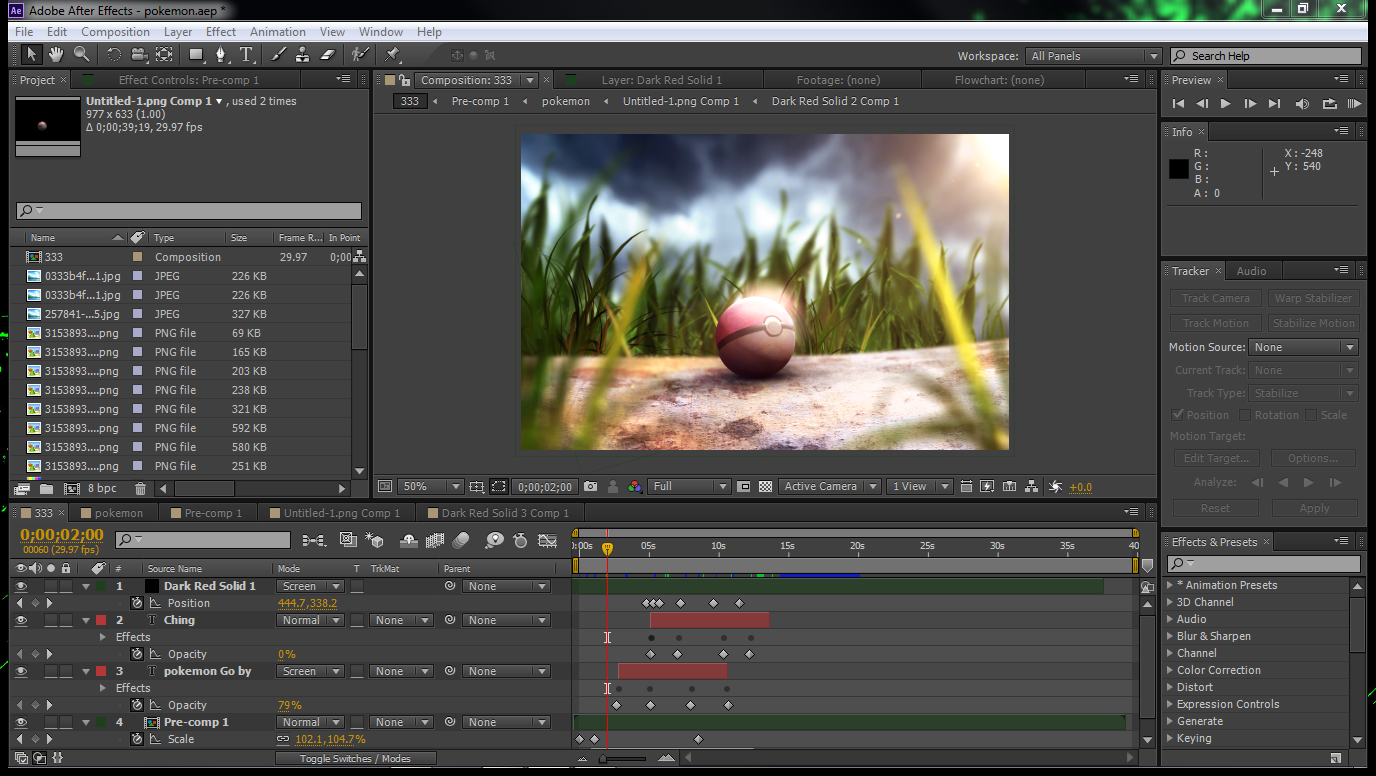Screen dimensions: 1376x776
Task: Expand the Animation Presets category
Action: (x=1171, y=585)
